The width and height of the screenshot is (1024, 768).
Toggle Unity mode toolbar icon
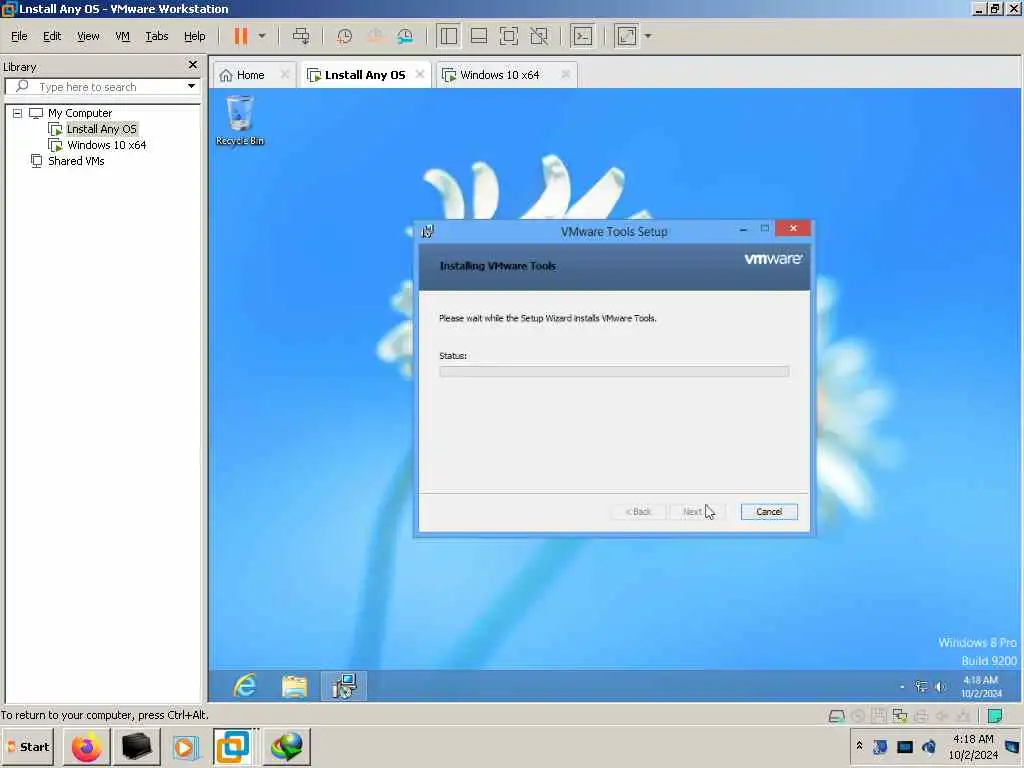pos(539,36)
